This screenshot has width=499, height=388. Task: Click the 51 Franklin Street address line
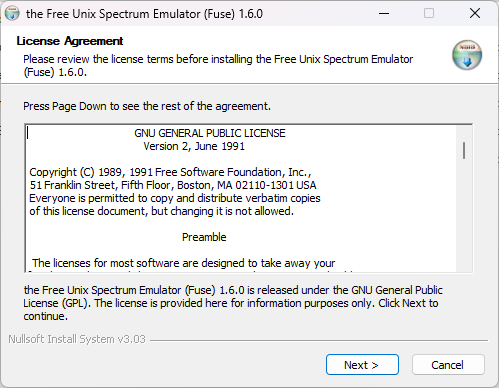pyautogui.click(x=173, y=185)
